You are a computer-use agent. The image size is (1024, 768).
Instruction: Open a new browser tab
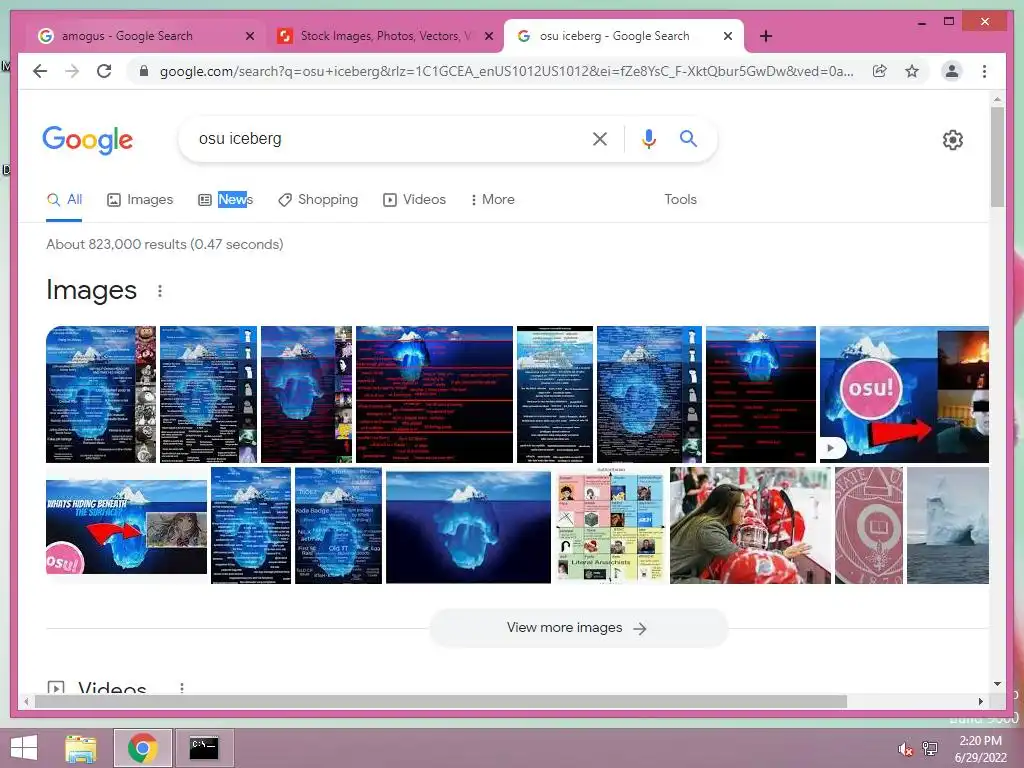coord(766,36)
